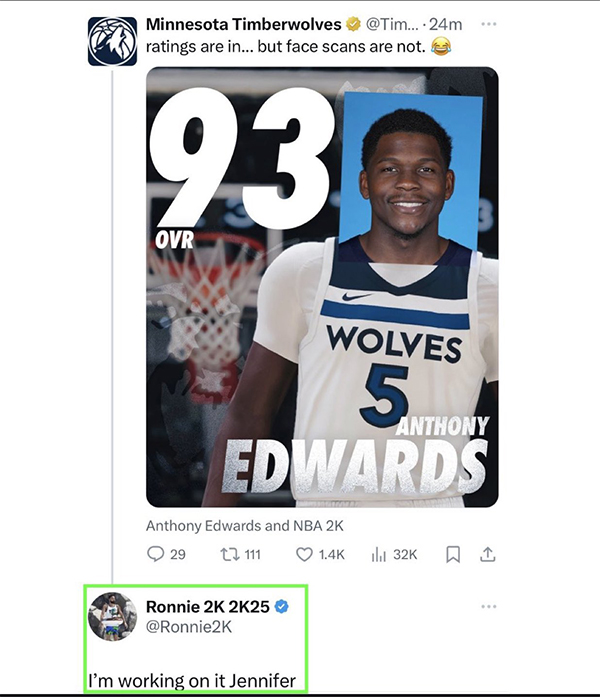The height and width of the screenshot is (697, 600).
Task: Open the Anthony Edwards 93 OVR image
Action: 322,287
